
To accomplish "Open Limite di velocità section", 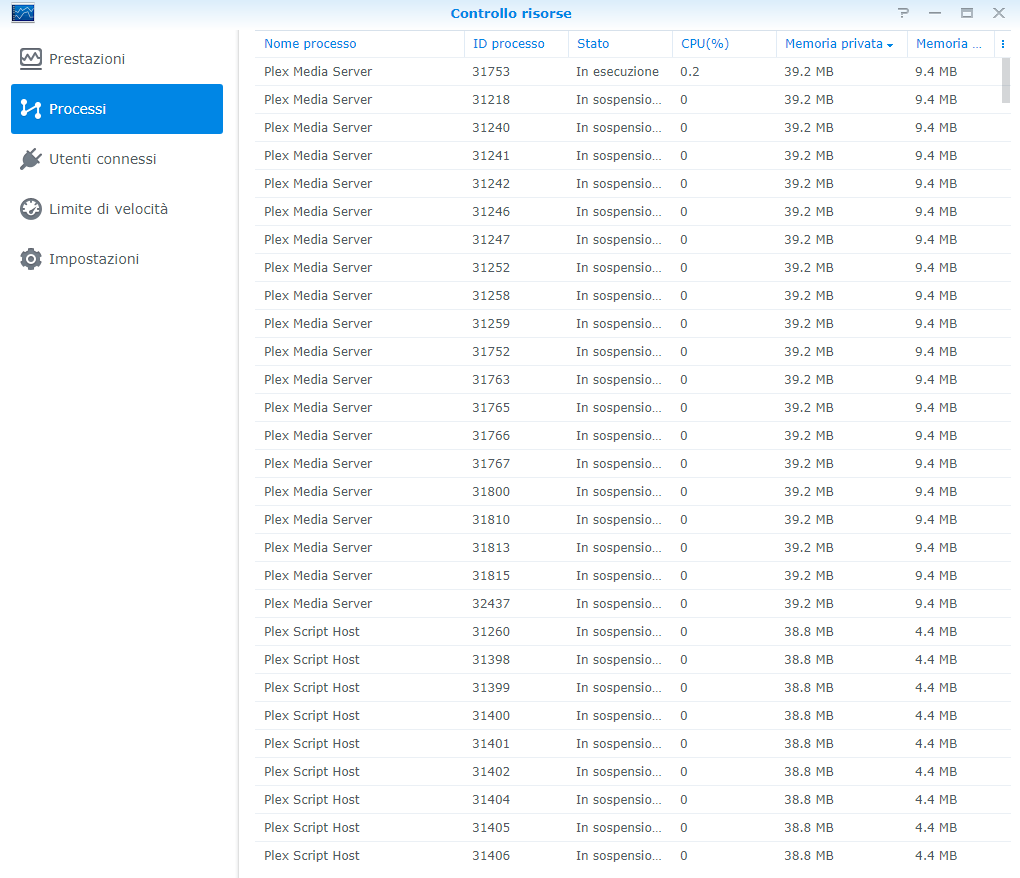I will [117, 209].
